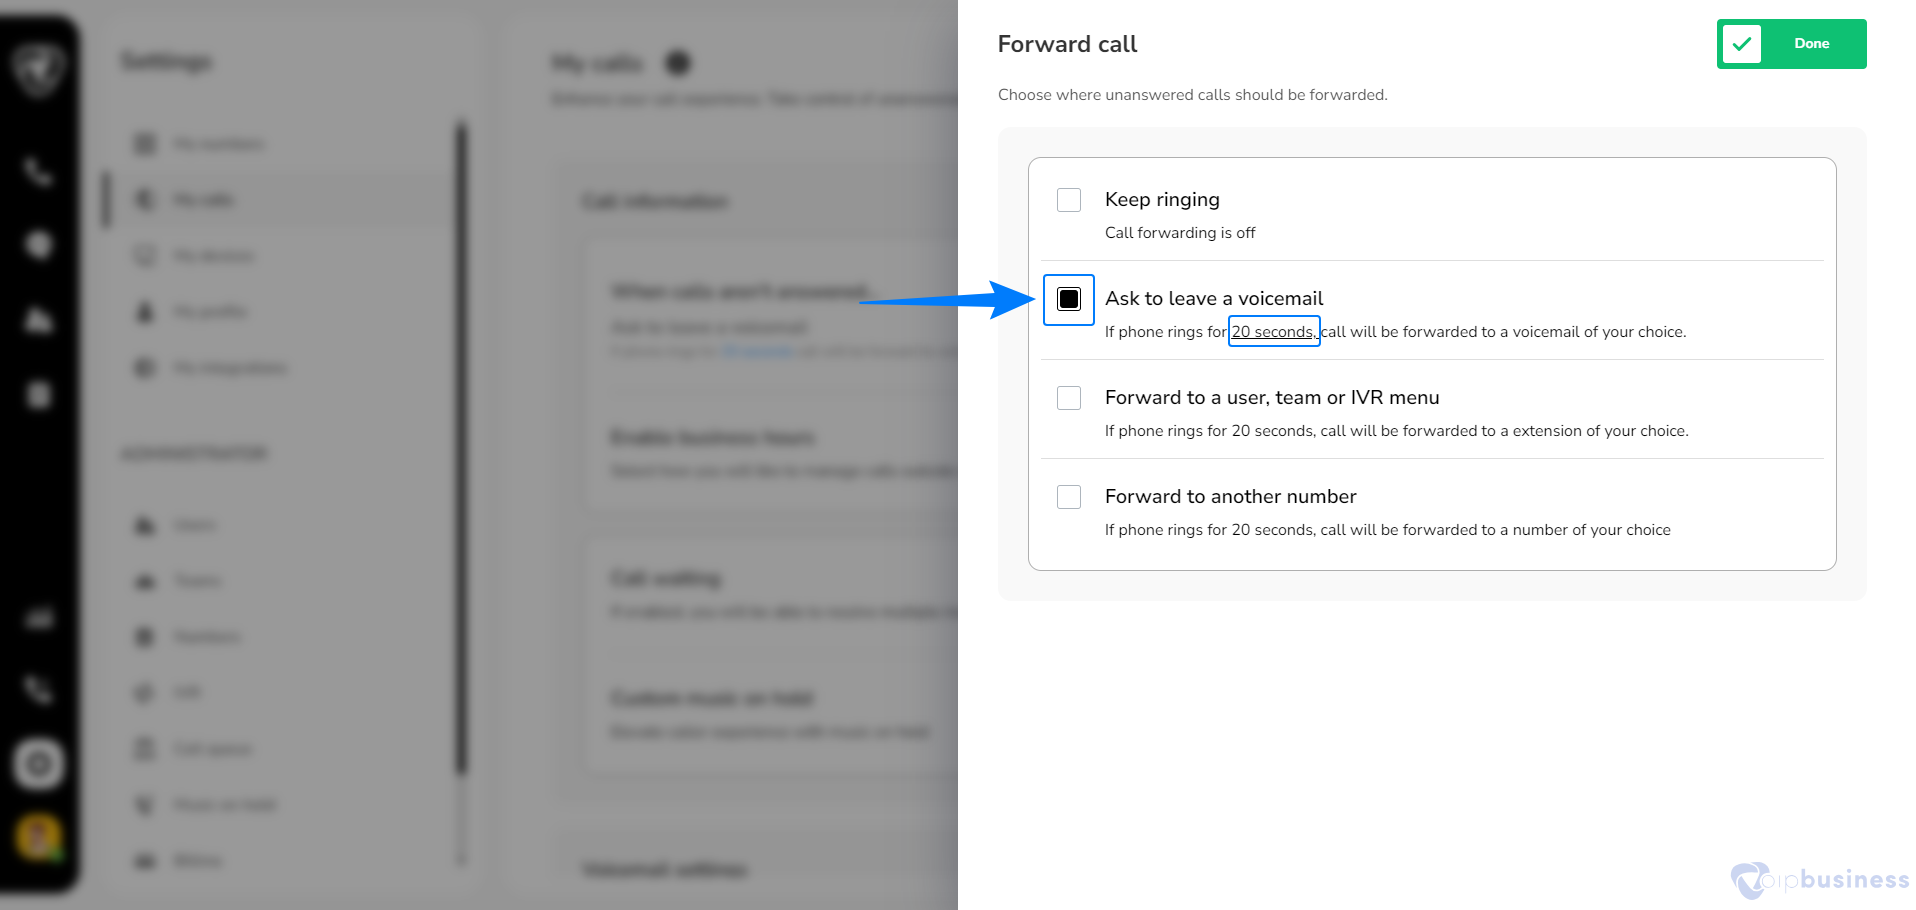Uncheck the Ask to leave a voicemail box

pos(1069,299)
